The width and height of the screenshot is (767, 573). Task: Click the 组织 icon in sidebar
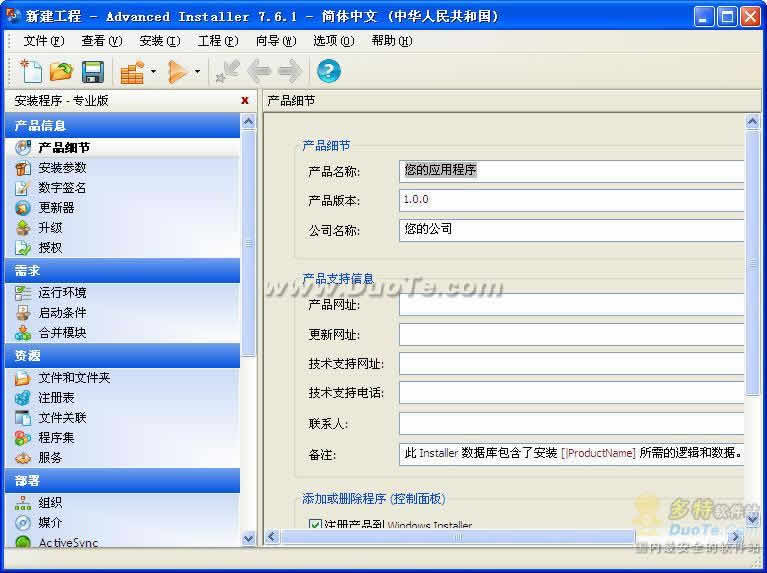(23, 503)
